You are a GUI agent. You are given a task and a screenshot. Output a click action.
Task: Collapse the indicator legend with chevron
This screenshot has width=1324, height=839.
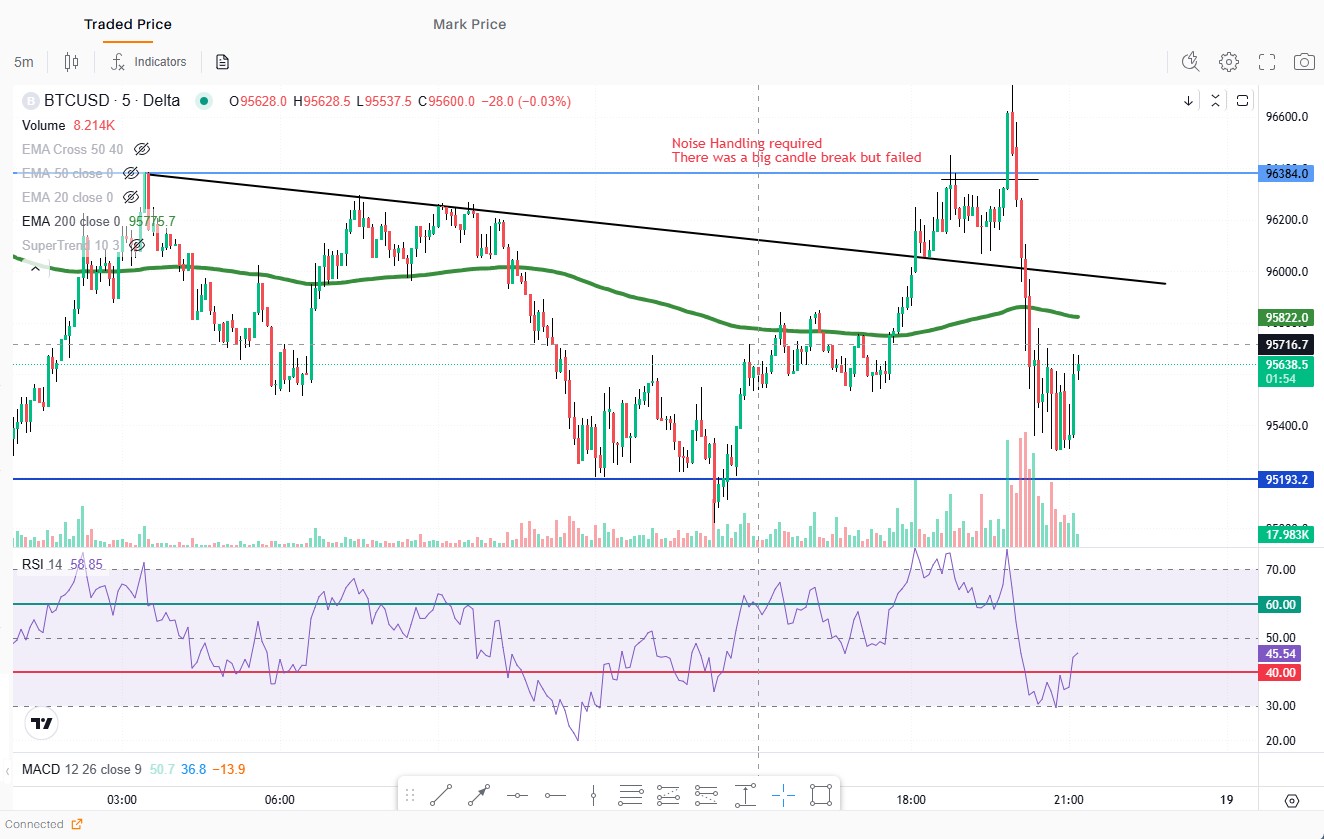[x=36, y=268]
